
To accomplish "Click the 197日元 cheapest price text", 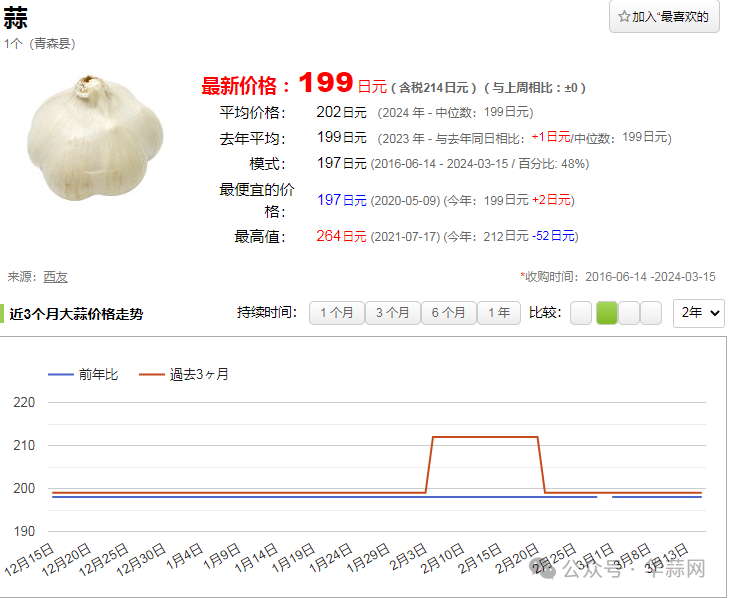I will (x=342, y=200).
